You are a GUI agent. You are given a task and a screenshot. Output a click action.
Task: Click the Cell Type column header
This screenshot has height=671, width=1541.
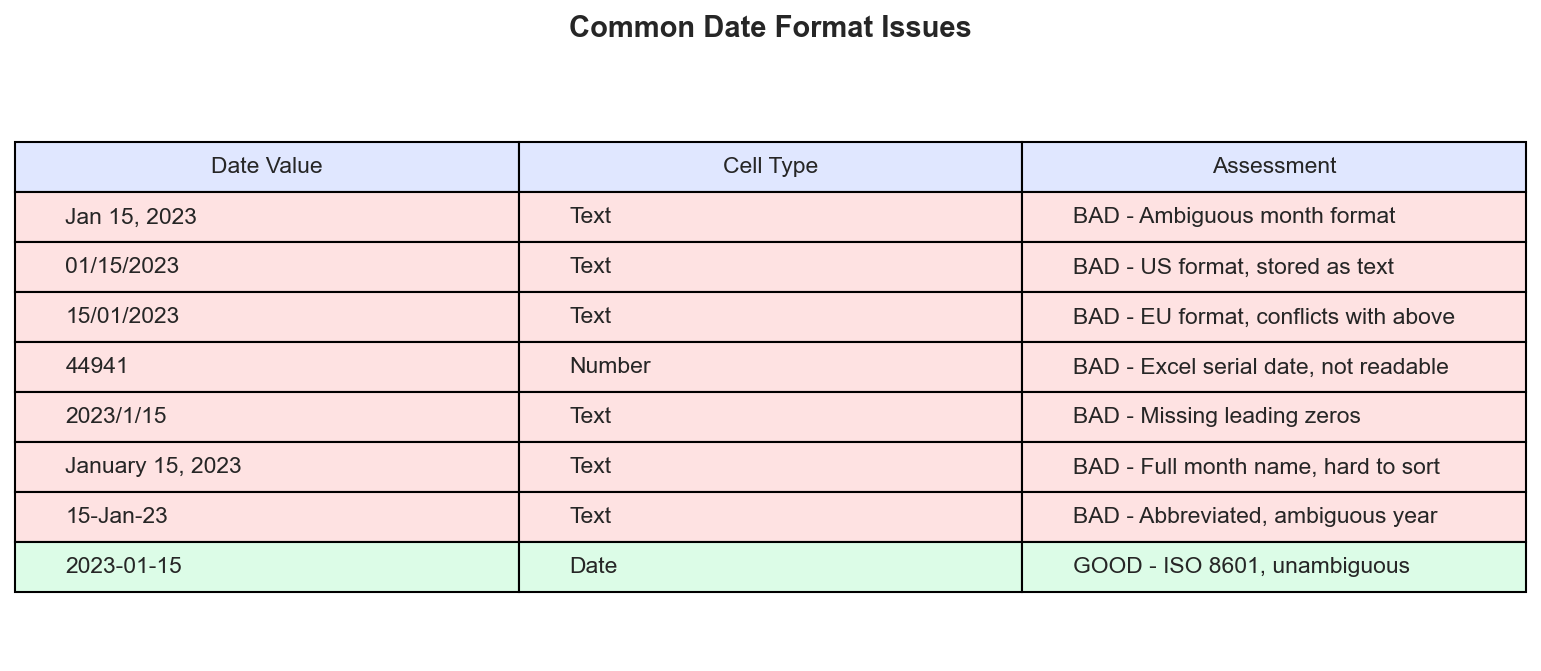770,167
